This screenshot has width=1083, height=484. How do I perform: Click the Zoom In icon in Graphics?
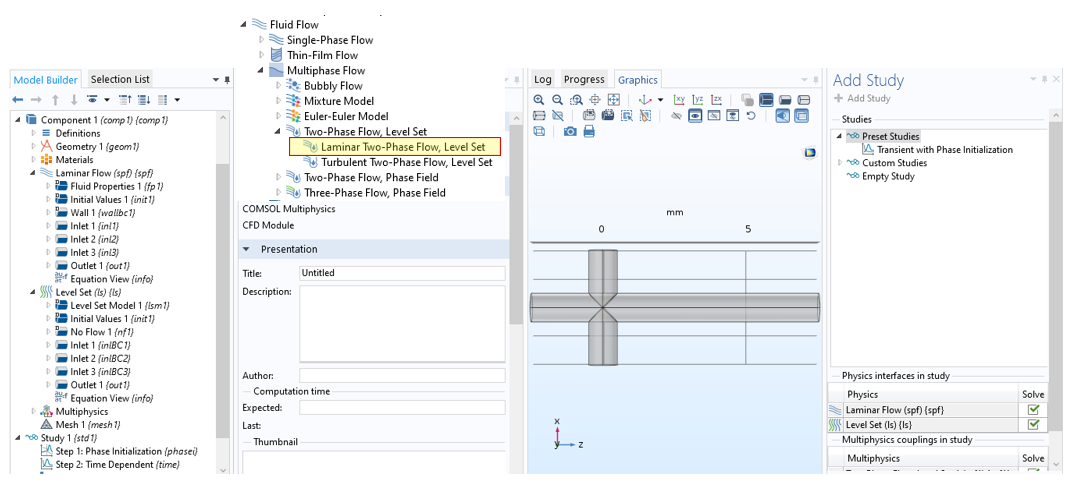[x=539, y=100]
